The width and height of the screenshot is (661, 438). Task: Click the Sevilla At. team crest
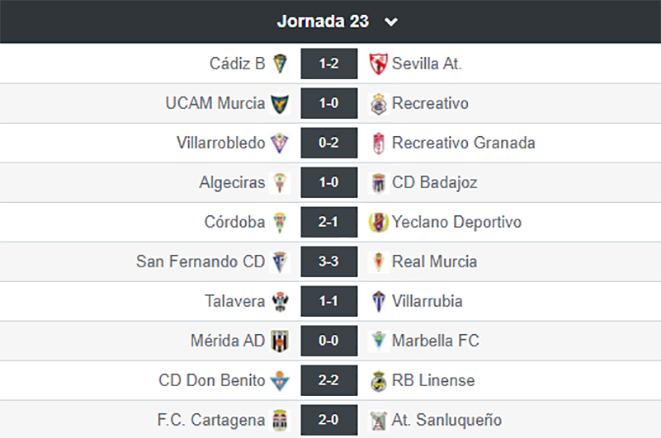[x=378, y=64]
